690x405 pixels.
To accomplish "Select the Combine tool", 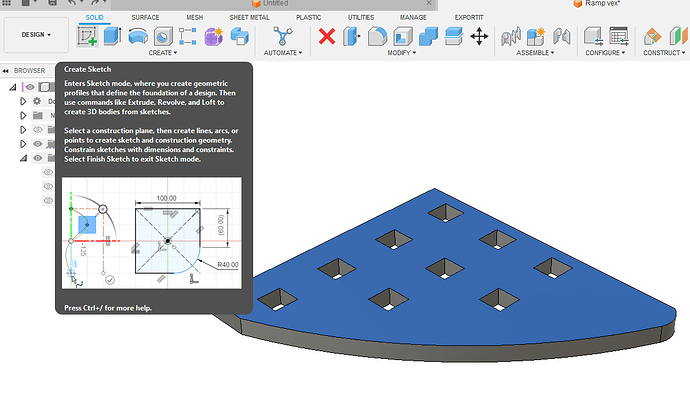I will tap(428, 37).
